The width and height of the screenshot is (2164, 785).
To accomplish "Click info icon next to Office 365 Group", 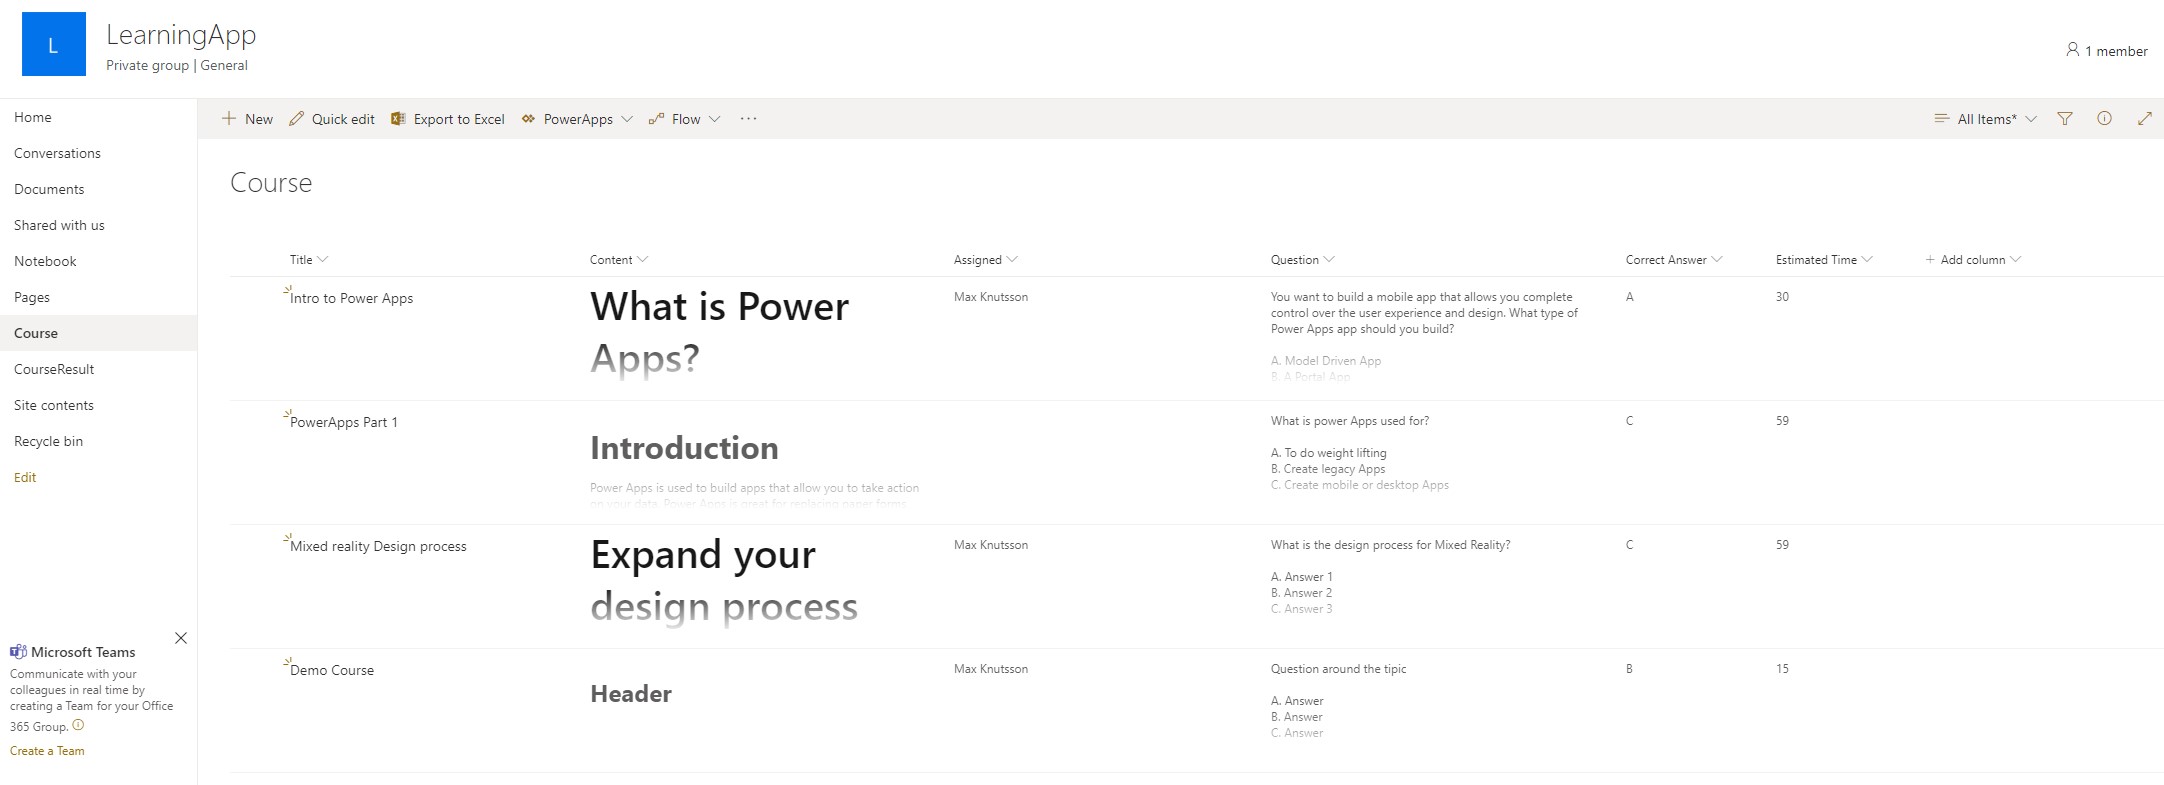I will (x=78, y=725).
